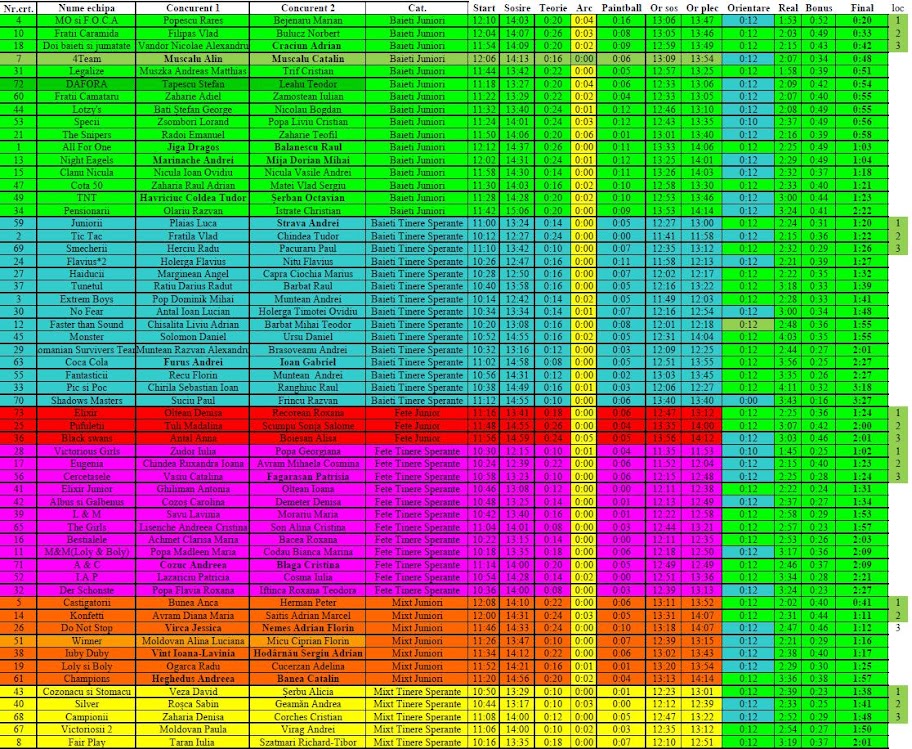Select team cell 'MO si F.O.C.A'
This screenshot has width=912, height=749.
86,20
